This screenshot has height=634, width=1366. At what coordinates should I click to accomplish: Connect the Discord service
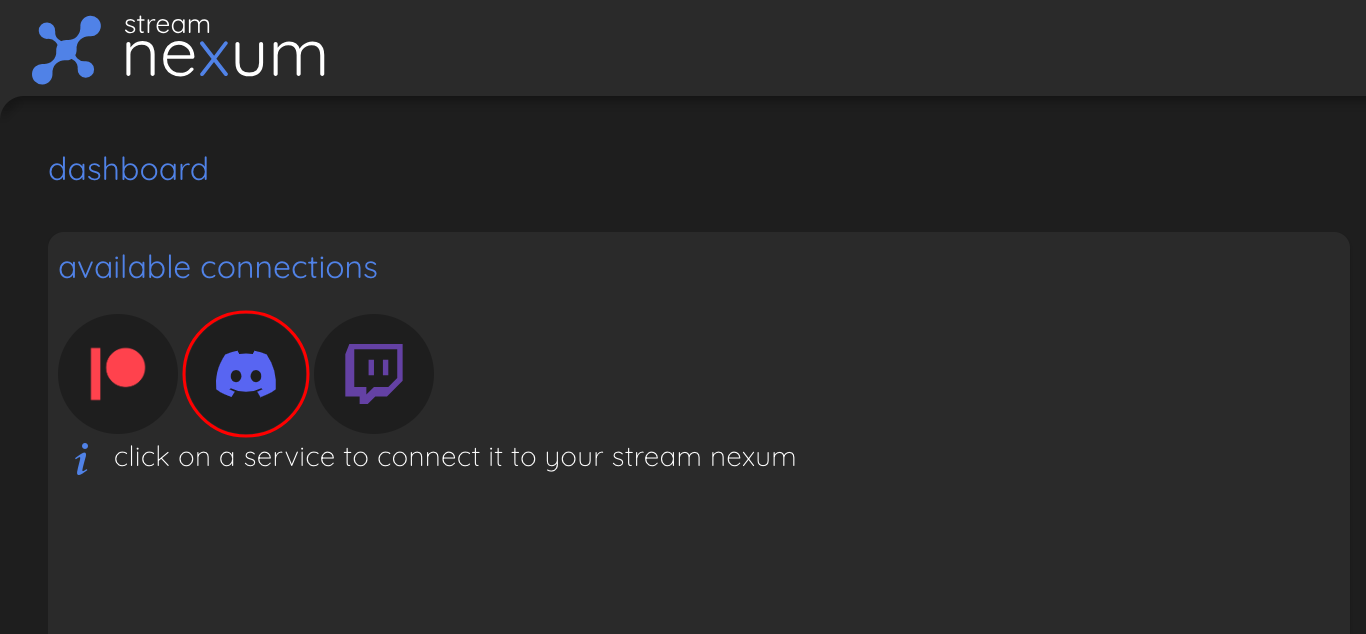(x=246, y=374)
